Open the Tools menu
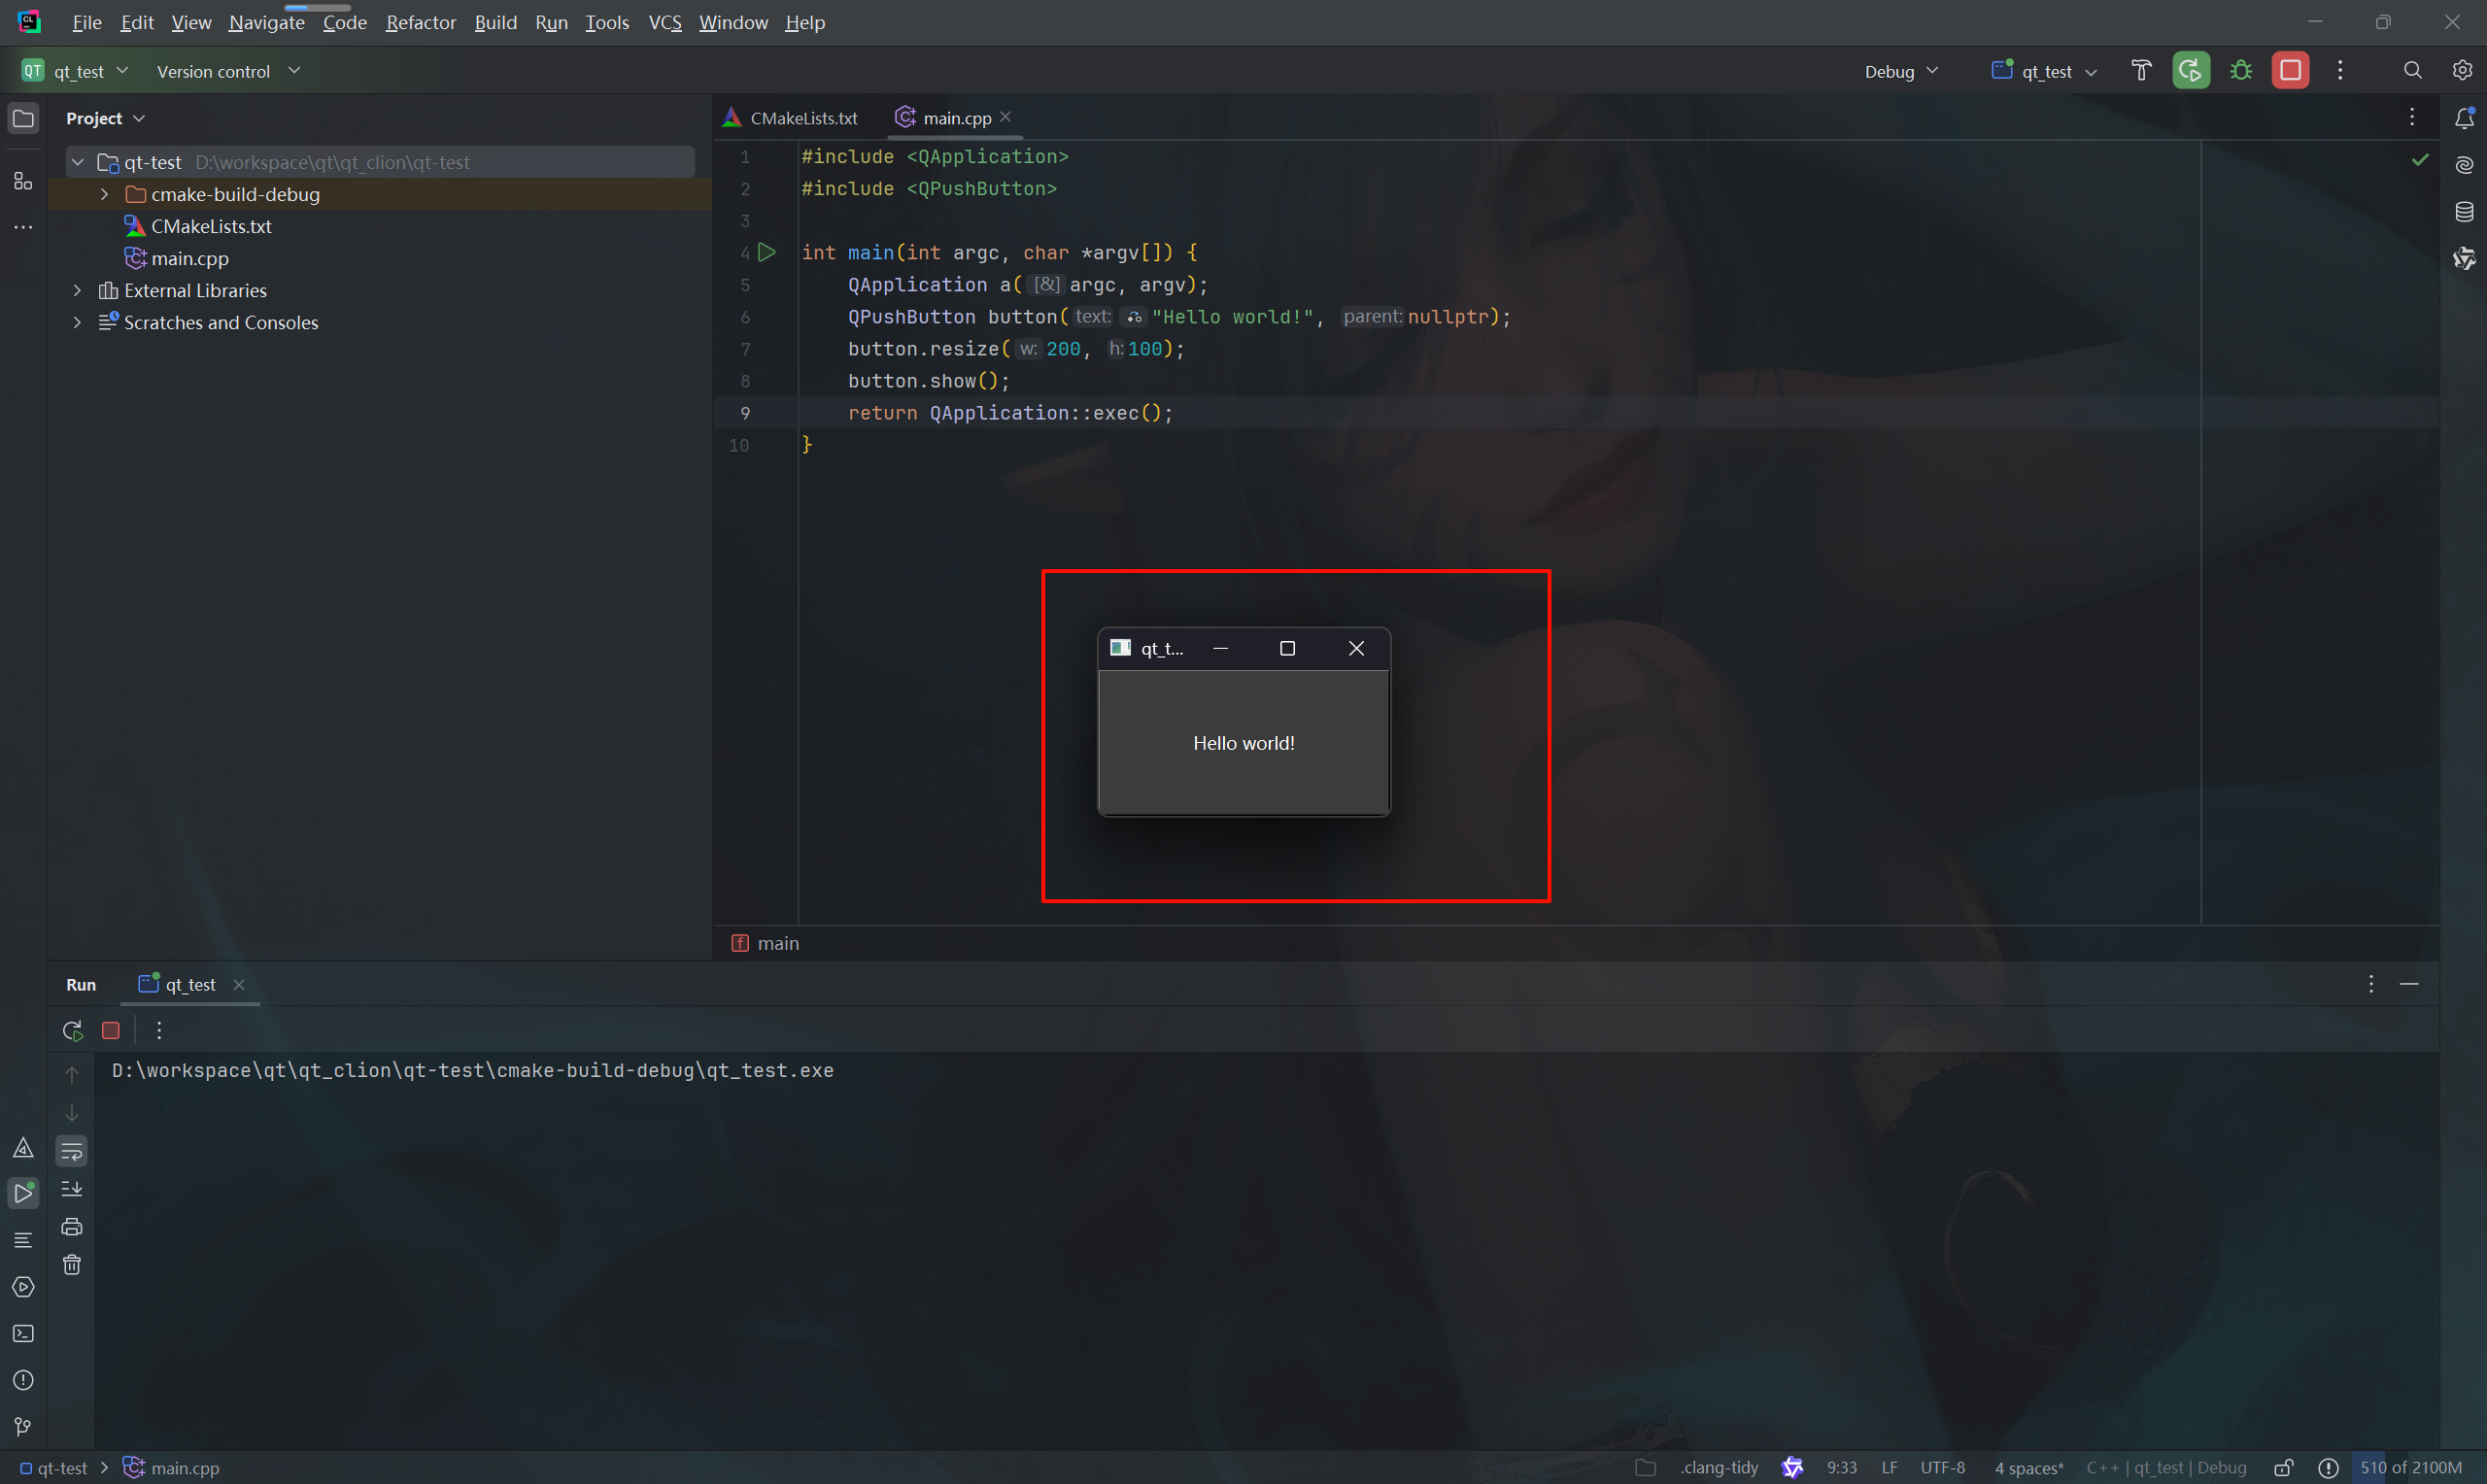2487x1484 pixels. tap(607, 22)
